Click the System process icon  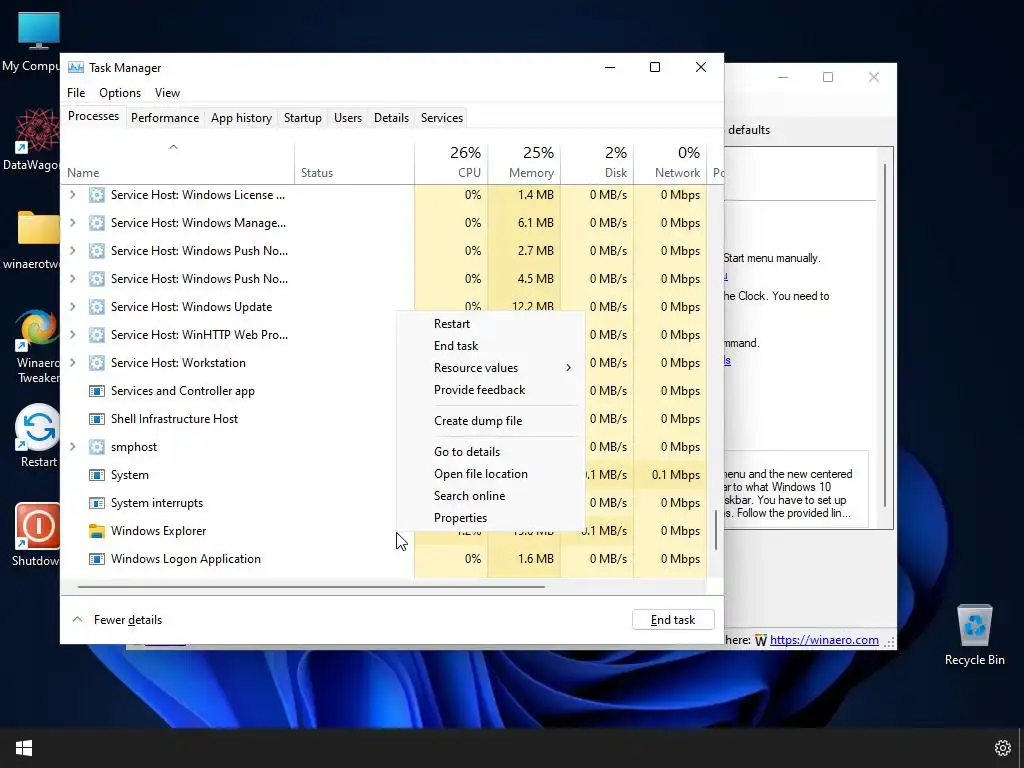(97, 475)
